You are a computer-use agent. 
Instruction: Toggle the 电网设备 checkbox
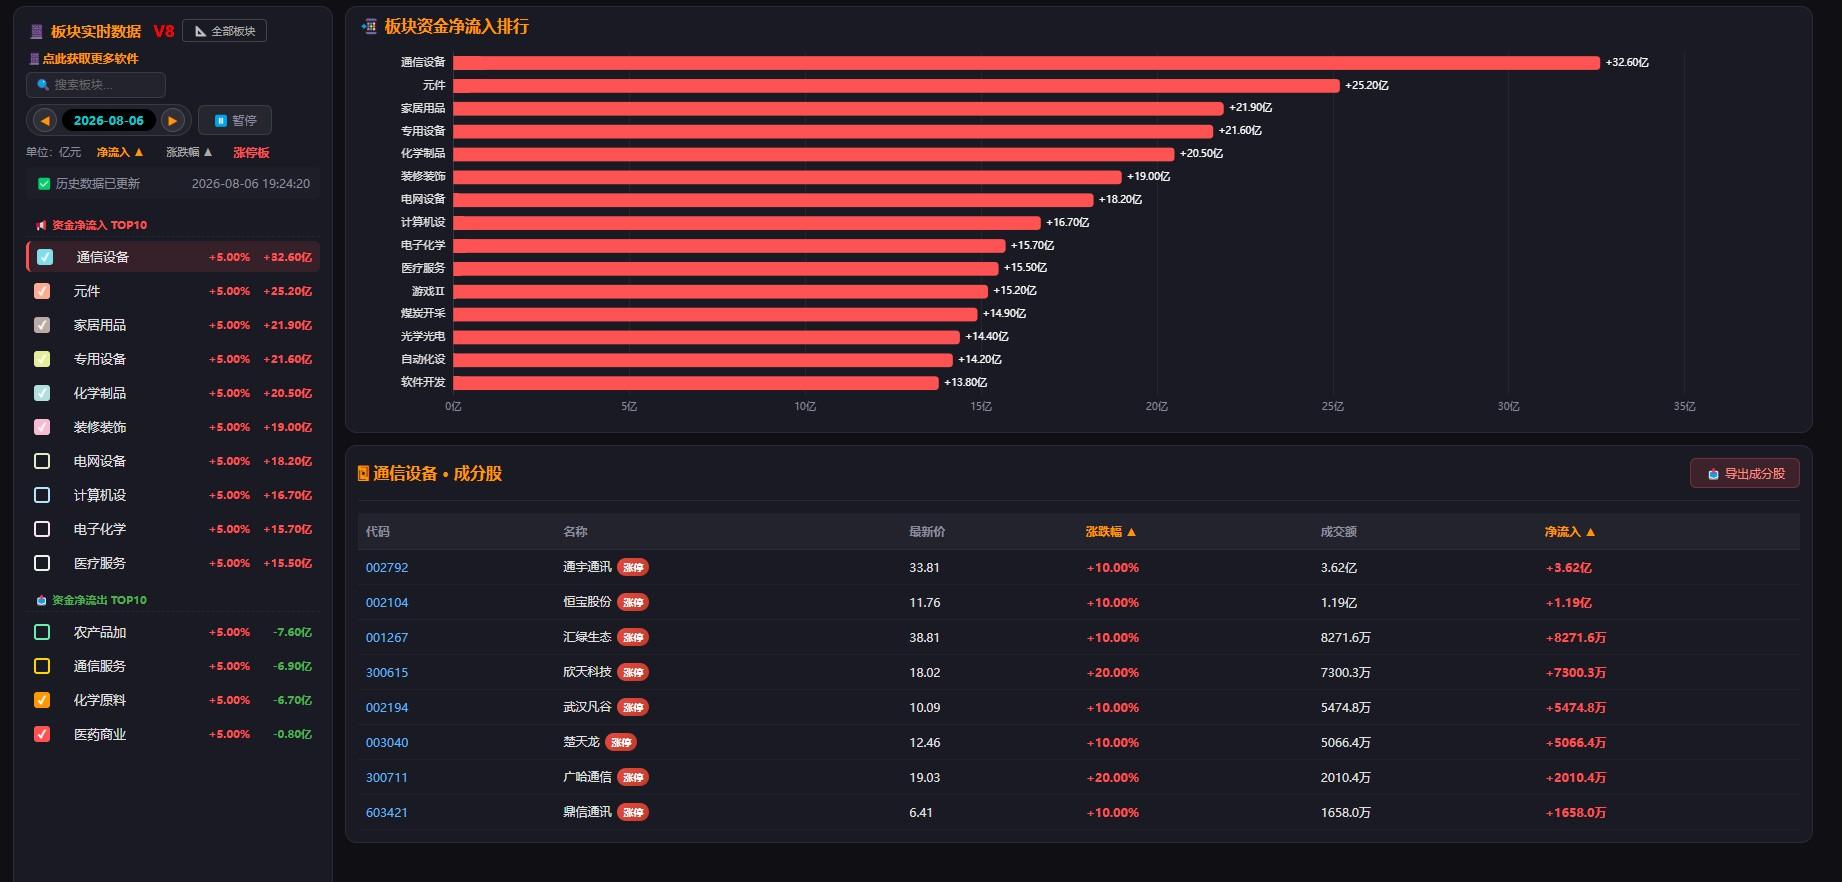pyautogui.click(x=42, y=461)
